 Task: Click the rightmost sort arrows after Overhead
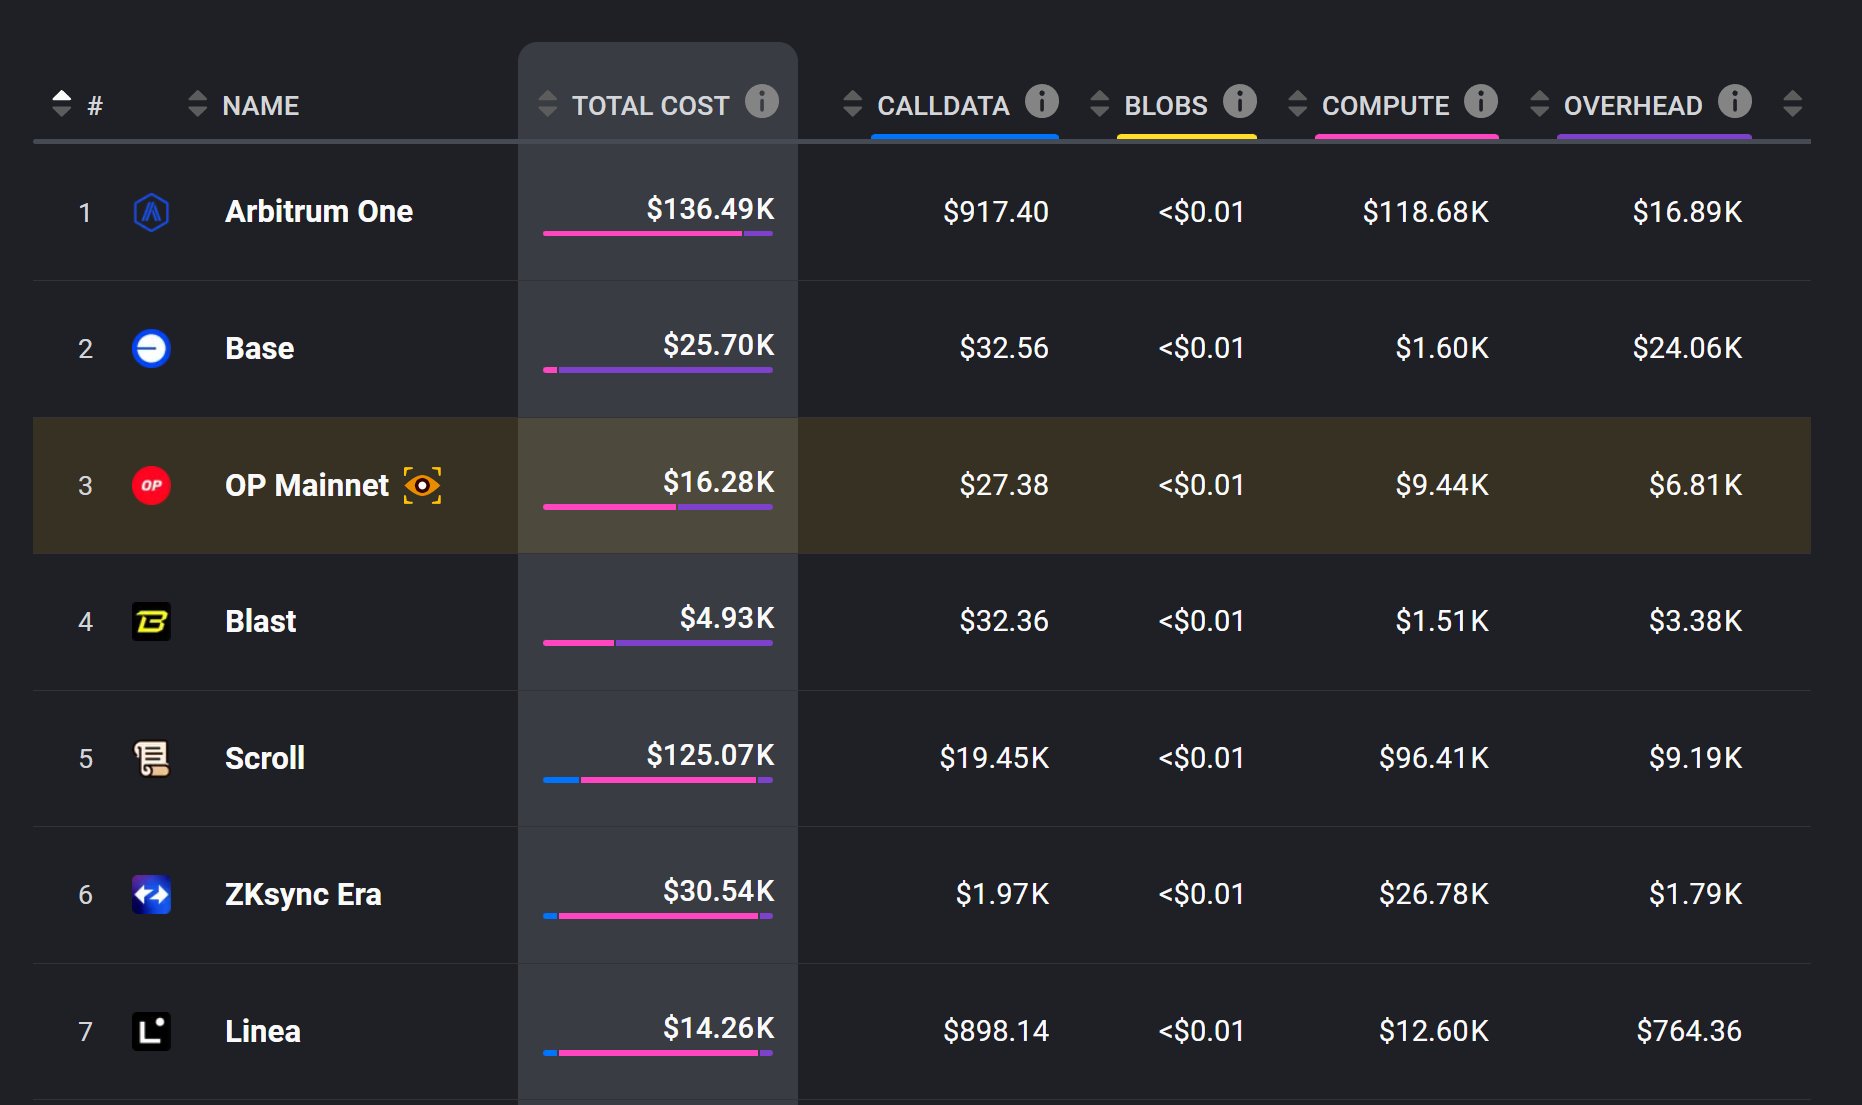(1792, 103)
